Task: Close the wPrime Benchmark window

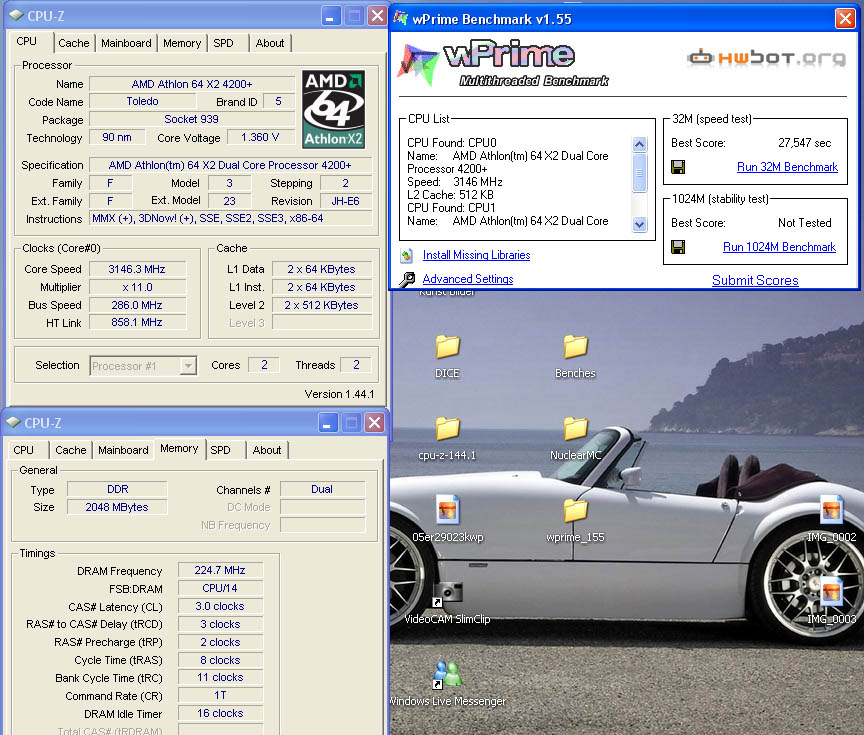Action: pyautogui.click(x=845, y=18)
